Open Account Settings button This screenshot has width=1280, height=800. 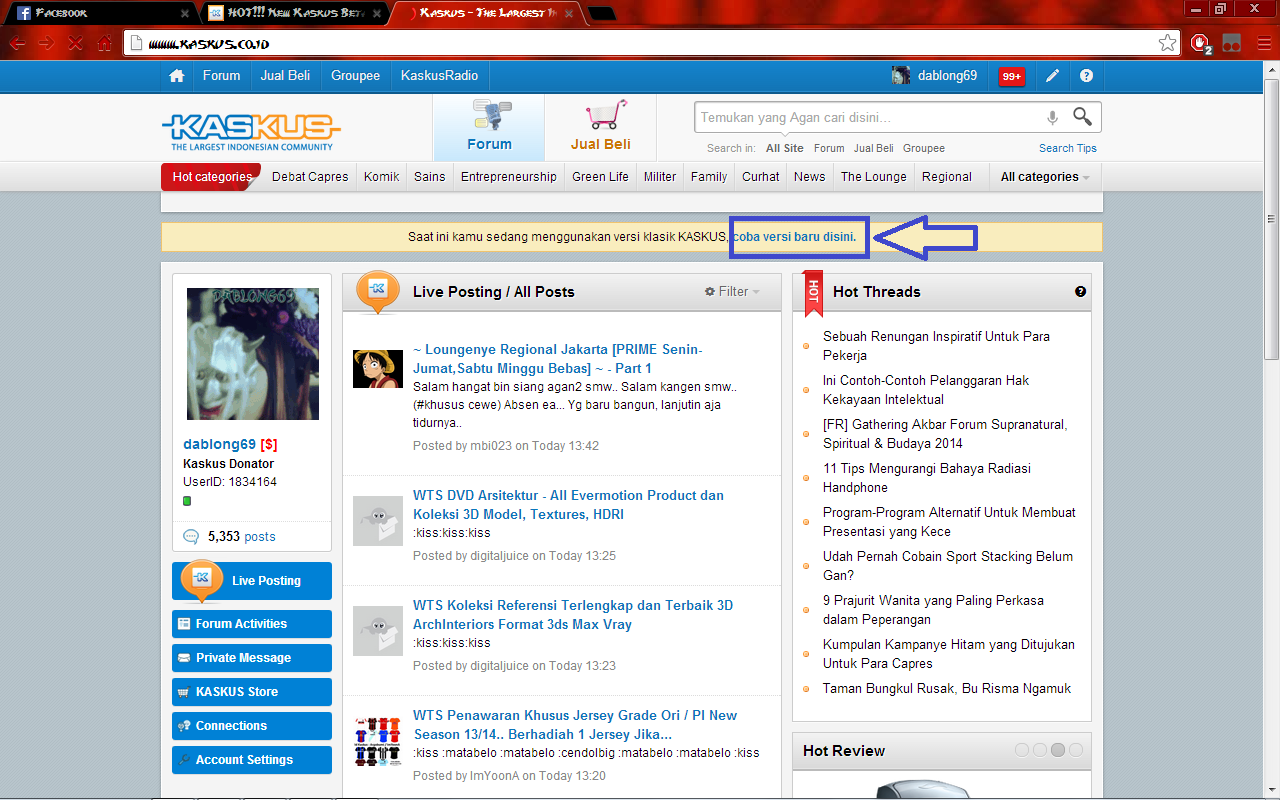(x=252, y=760)
